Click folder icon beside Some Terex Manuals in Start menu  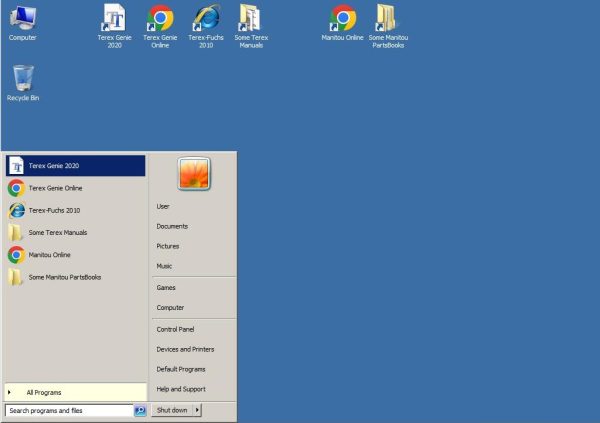(x=16, y=232)
